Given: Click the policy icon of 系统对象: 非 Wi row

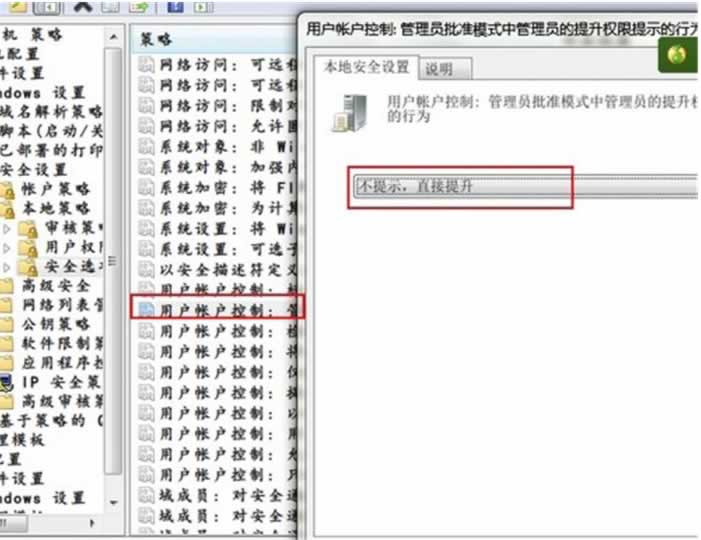Looking at the screenshot, I should pyautogui.click(x=146, y=147).
